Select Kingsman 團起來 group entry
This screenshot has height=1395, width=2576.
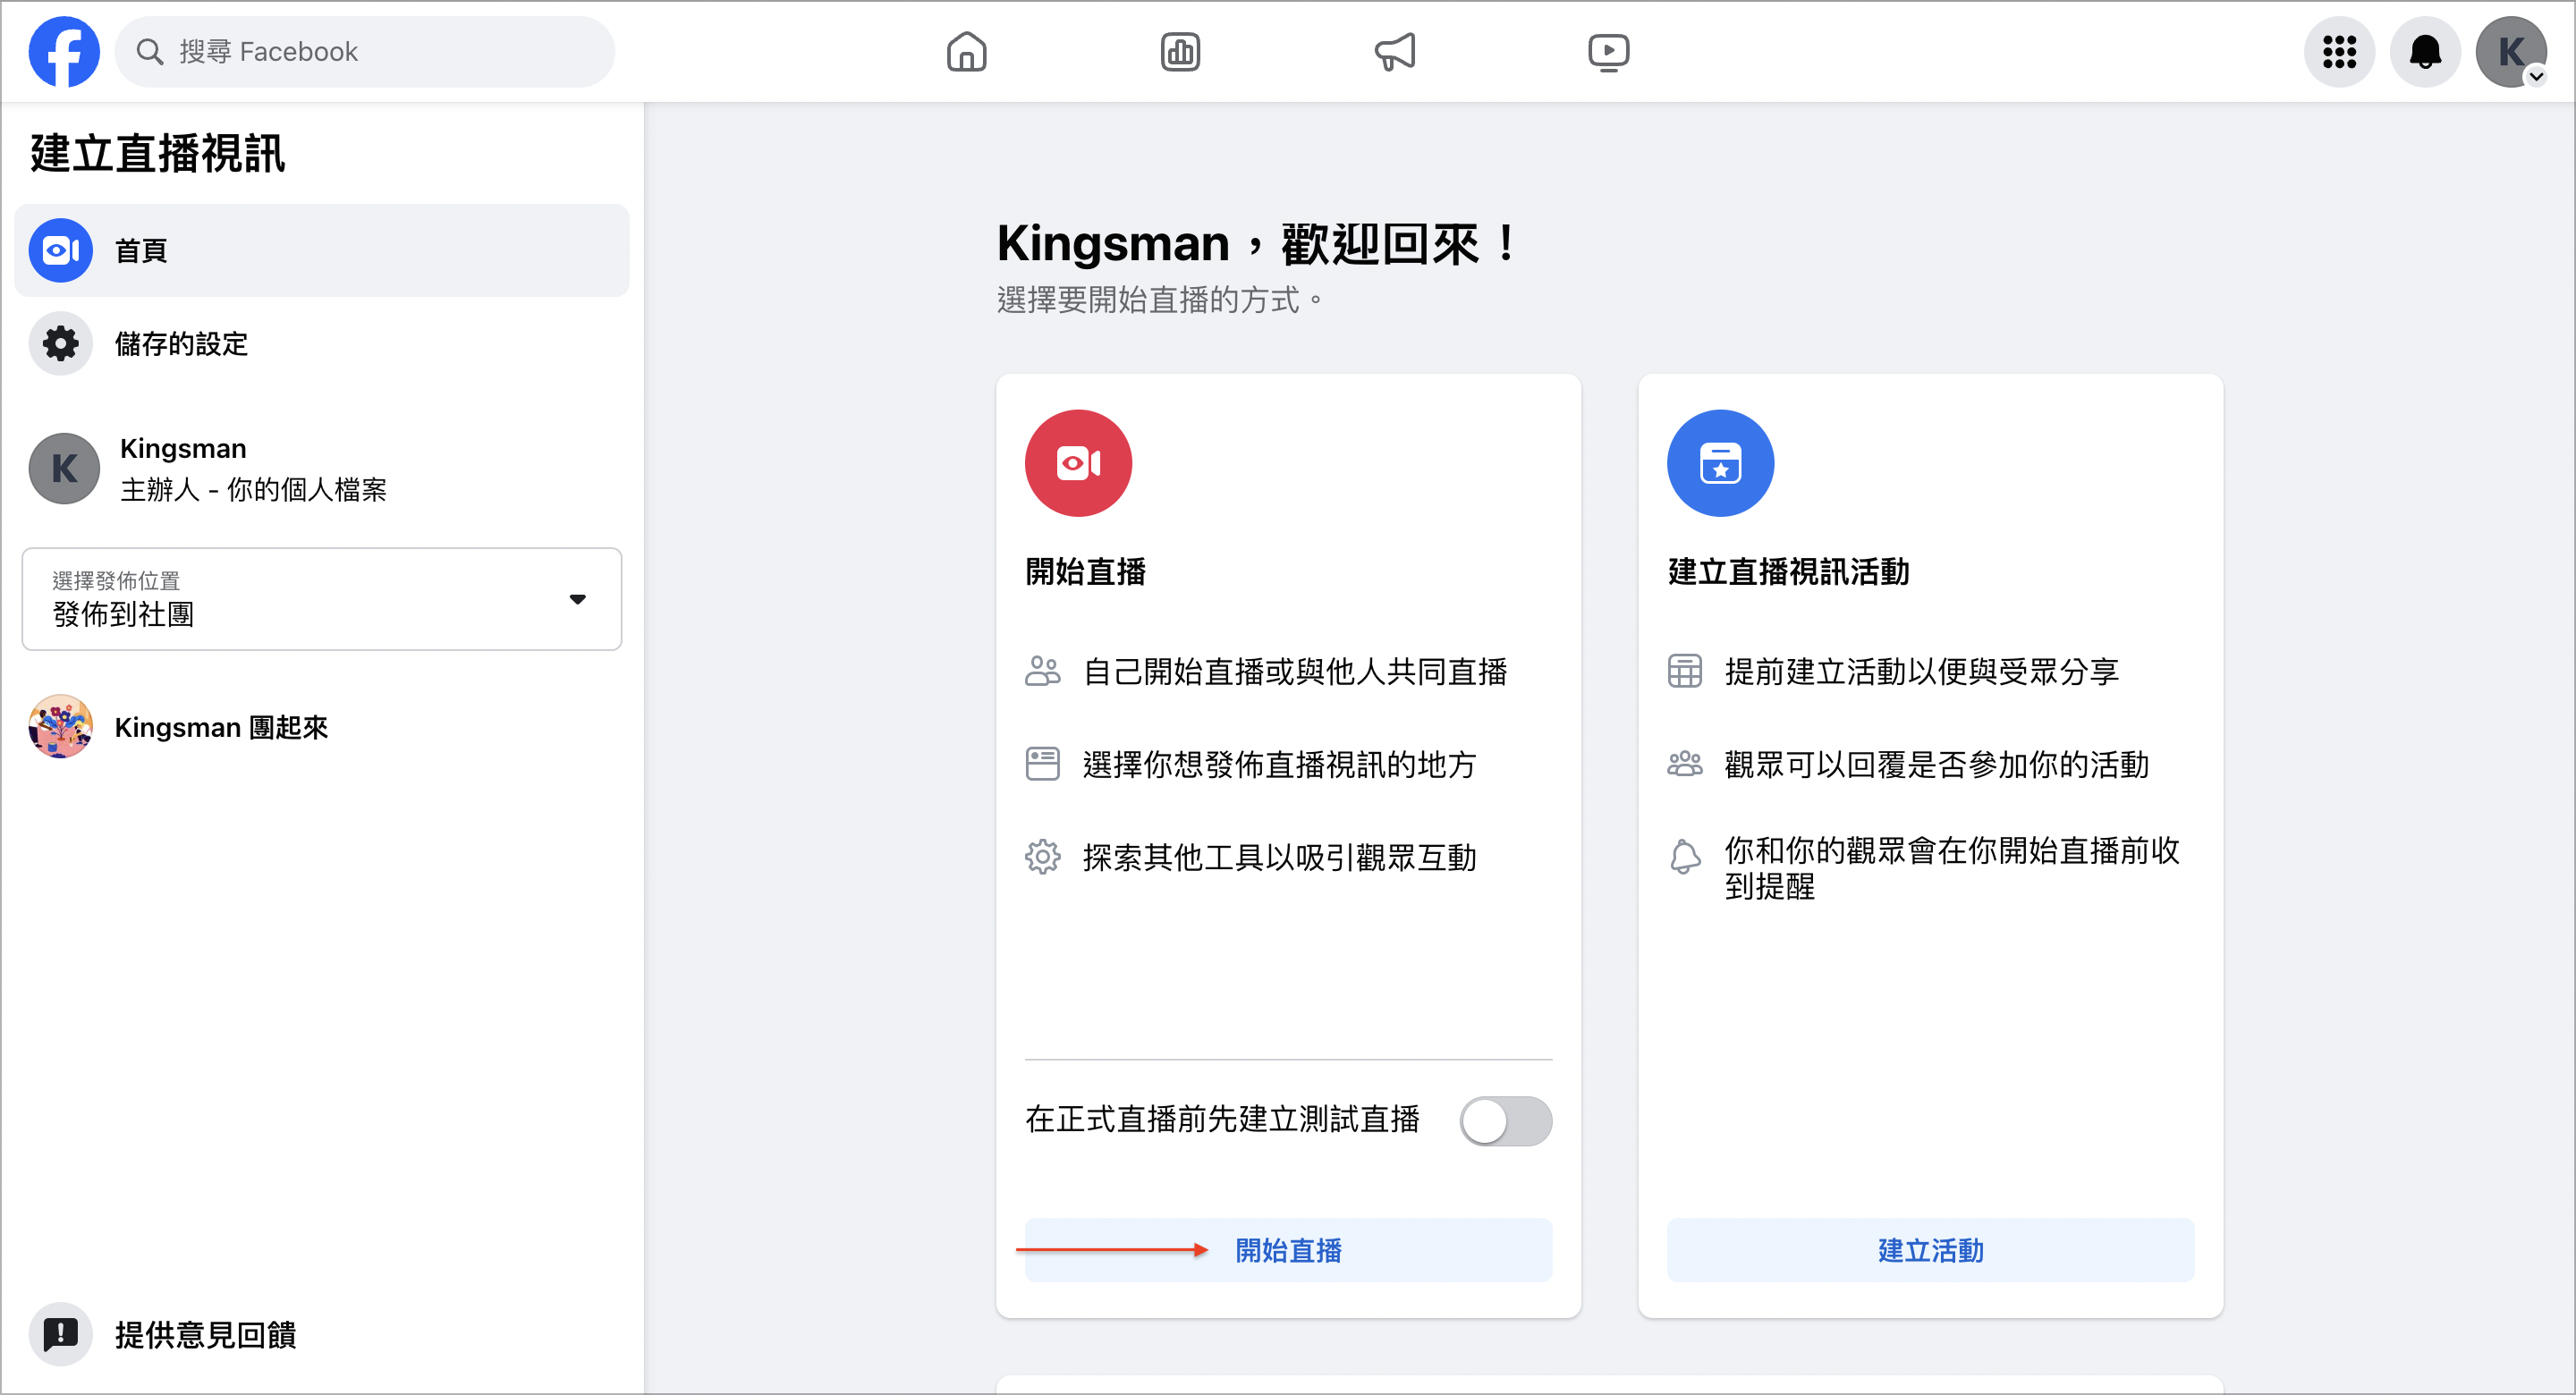[321, 727]
